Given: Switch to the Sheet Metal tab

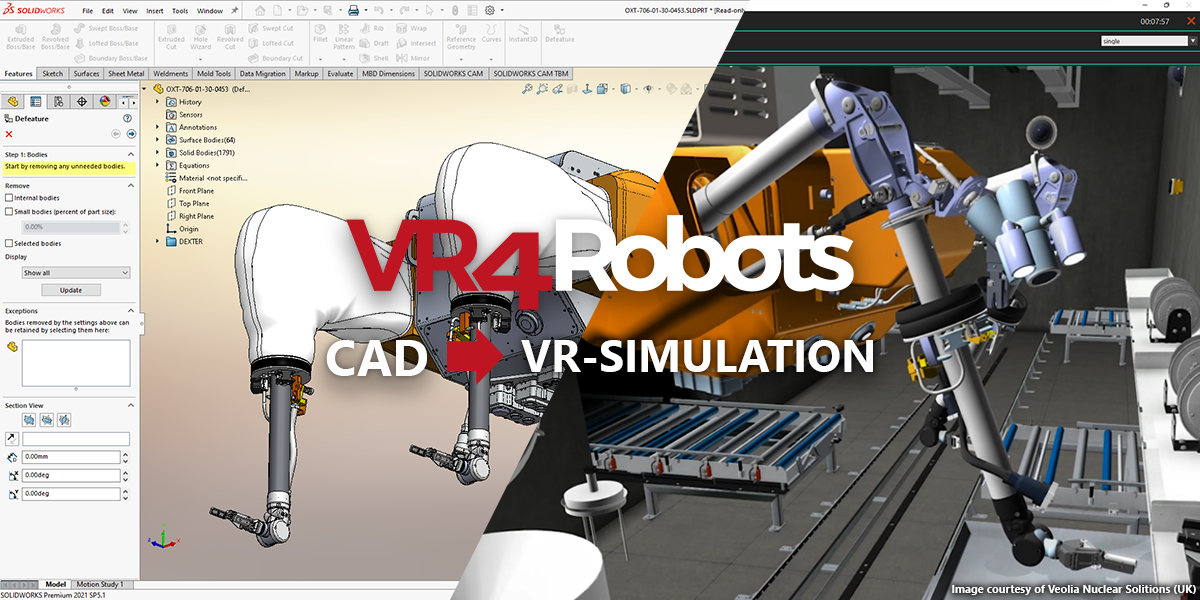Looking at the screenshot, I should point(126,73).
